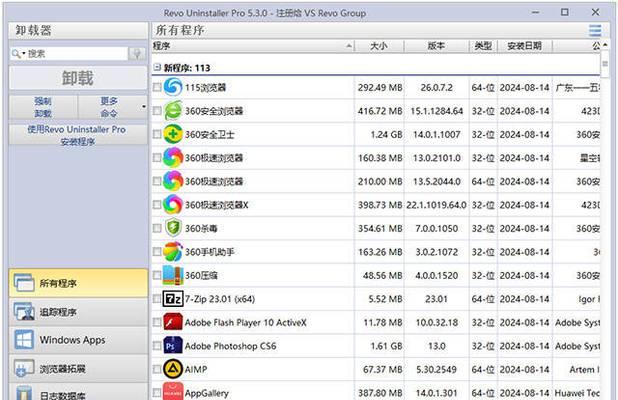Click the 360安全卫士 icon

click(173, 134)
